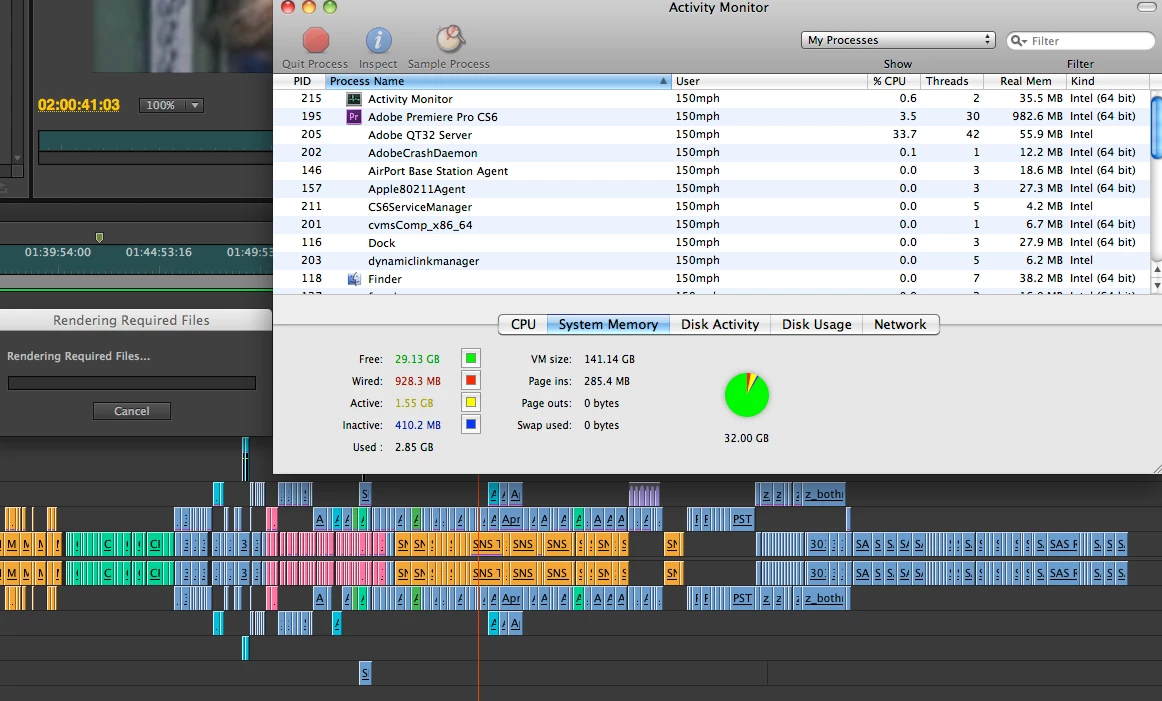Click the VM size 141.14 GB value

coord(609,359)
